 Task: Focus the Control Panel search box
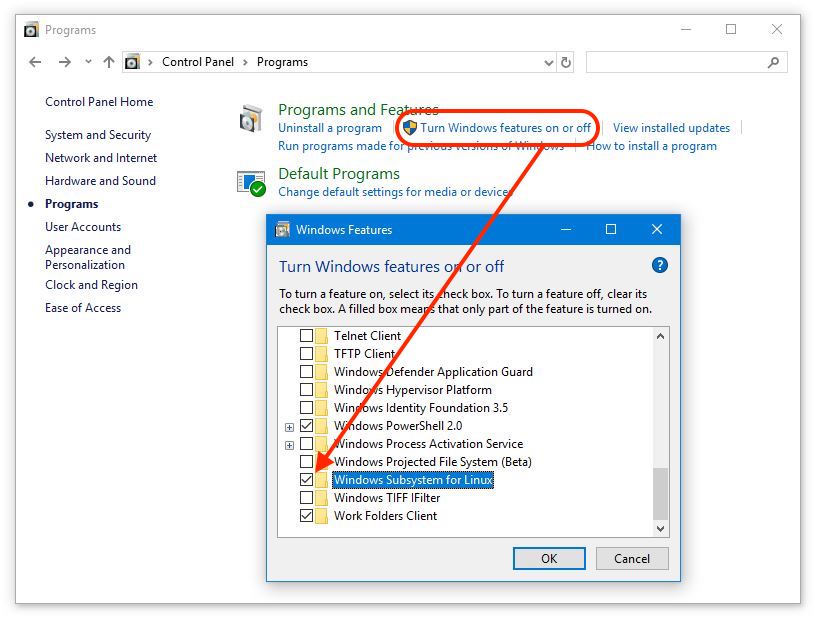(x=686, y=62)
